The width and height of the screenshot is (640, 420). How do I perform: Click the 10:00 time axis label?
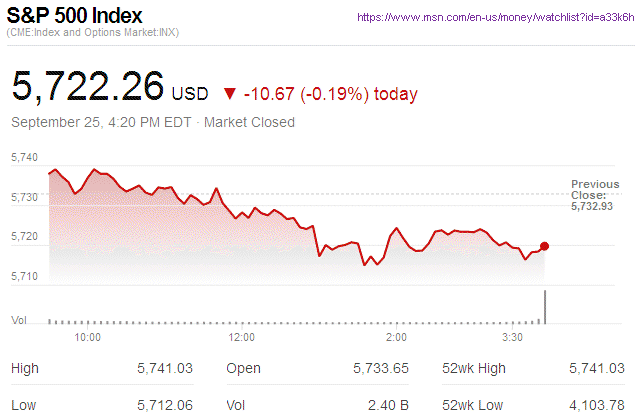88,338
